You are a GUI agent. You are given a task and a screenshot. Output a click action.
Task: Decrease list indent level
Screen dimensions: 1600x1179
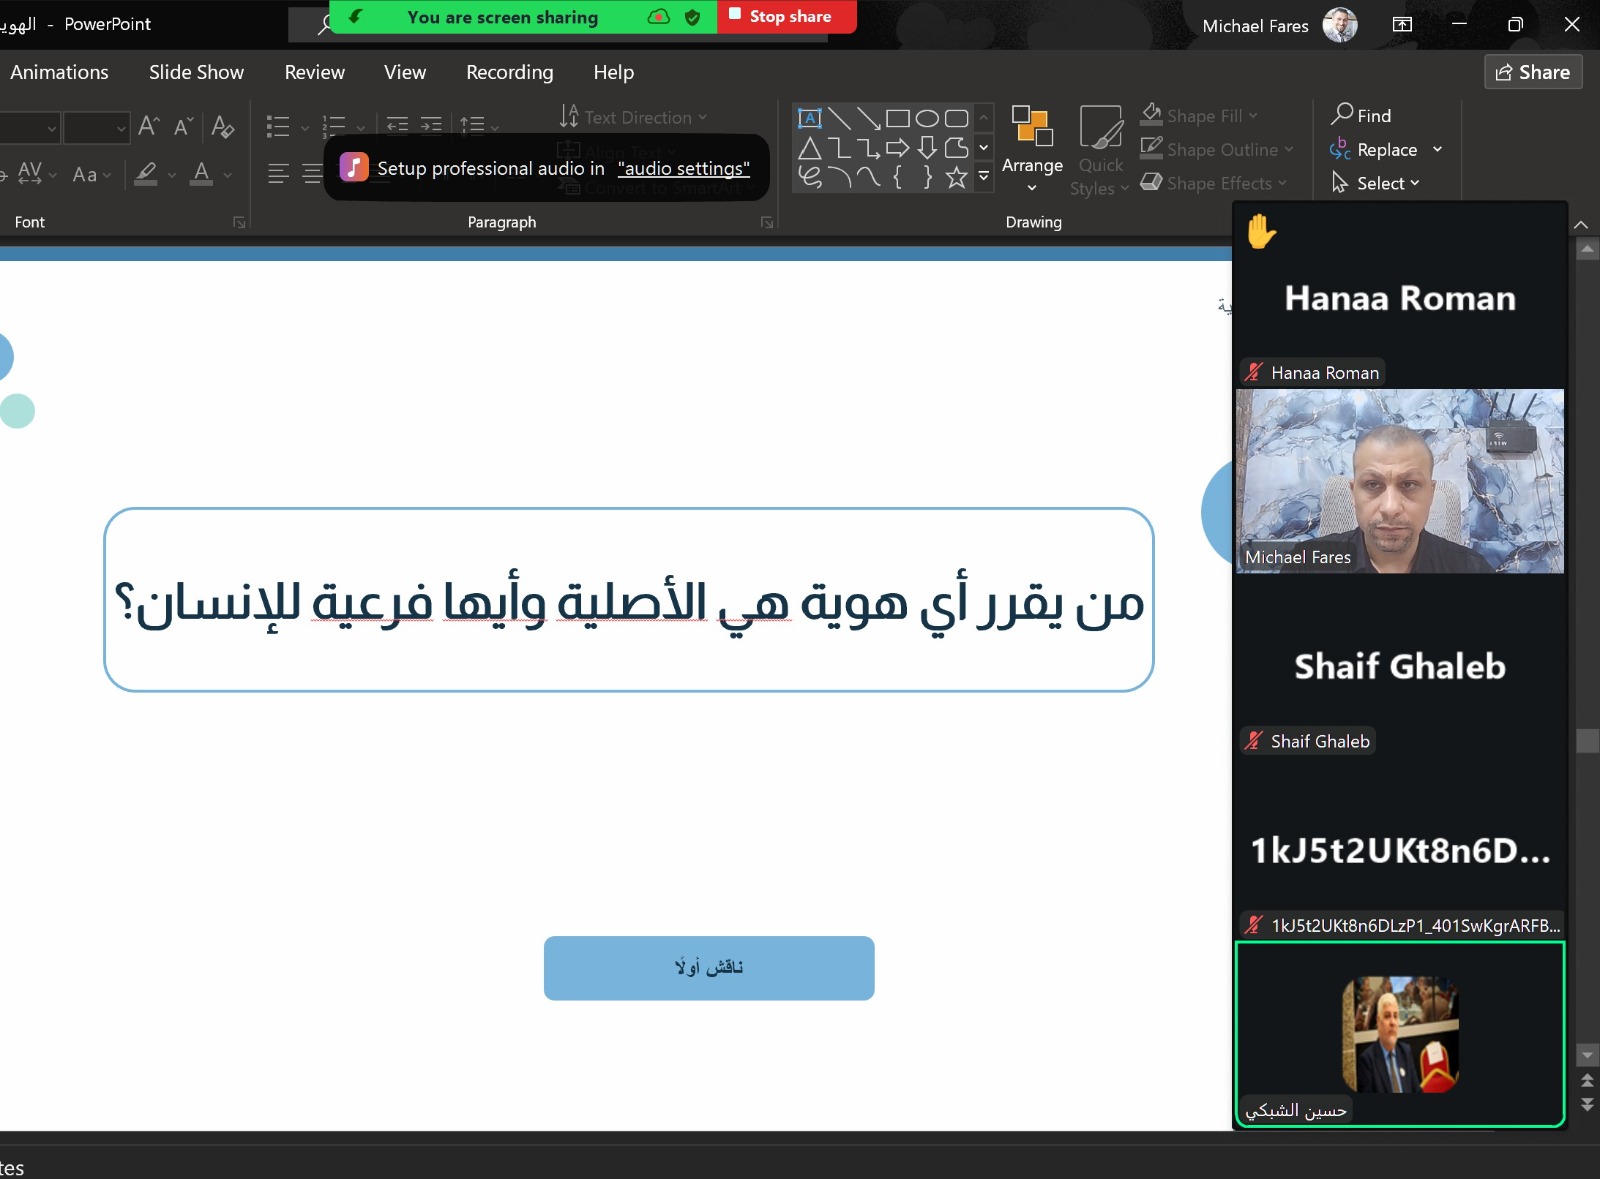click(397, 125)
